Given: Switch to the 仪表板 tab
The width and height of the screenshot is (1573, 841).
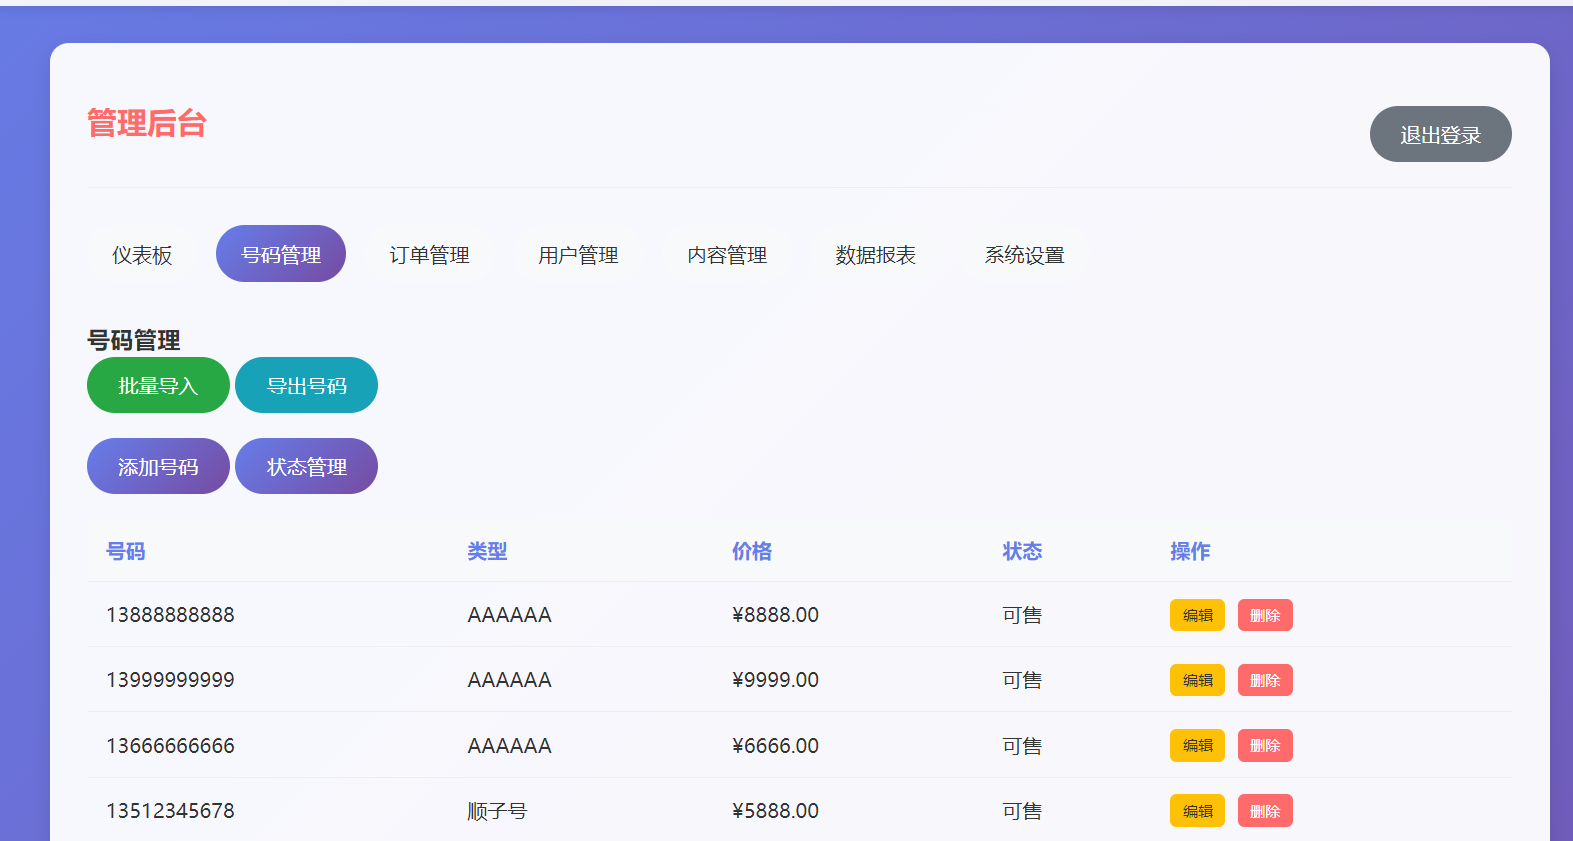Looking at the screenshot, I should (142, 255).
